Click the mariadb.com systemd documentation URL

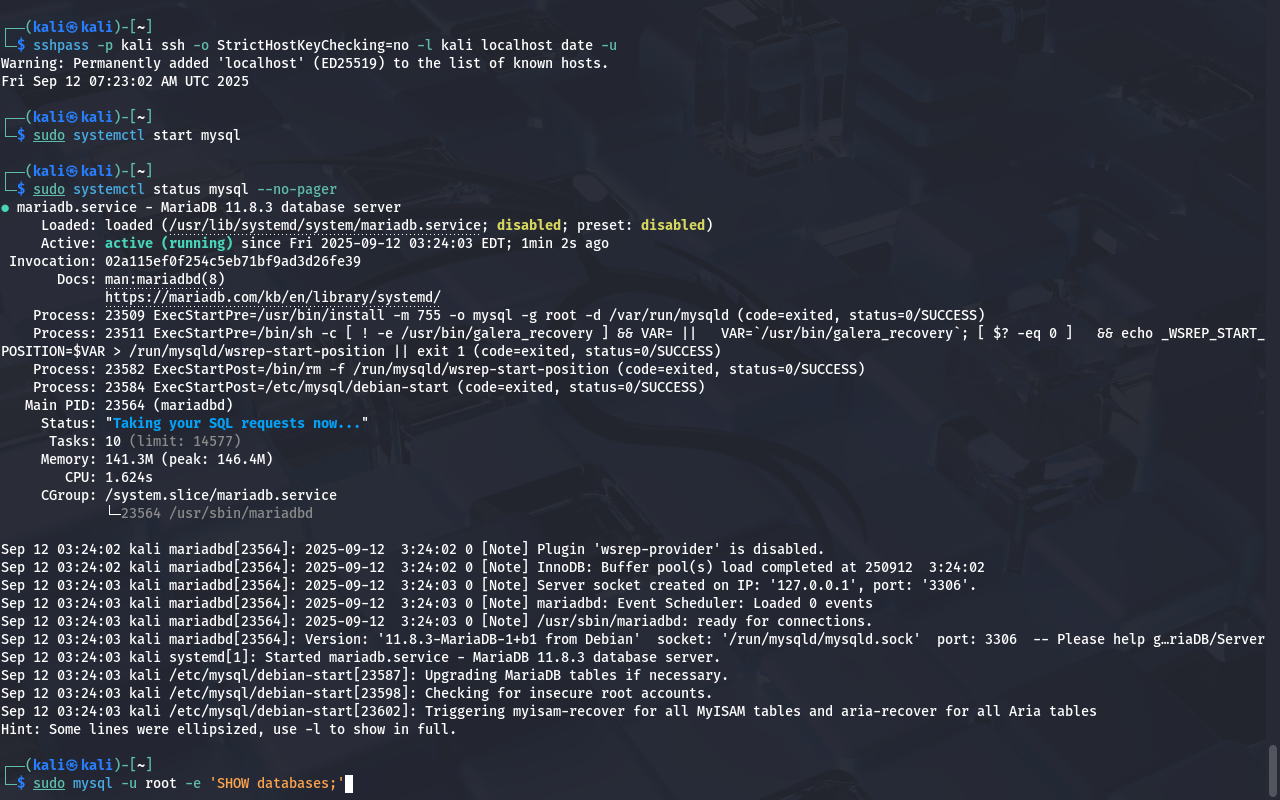273,297
